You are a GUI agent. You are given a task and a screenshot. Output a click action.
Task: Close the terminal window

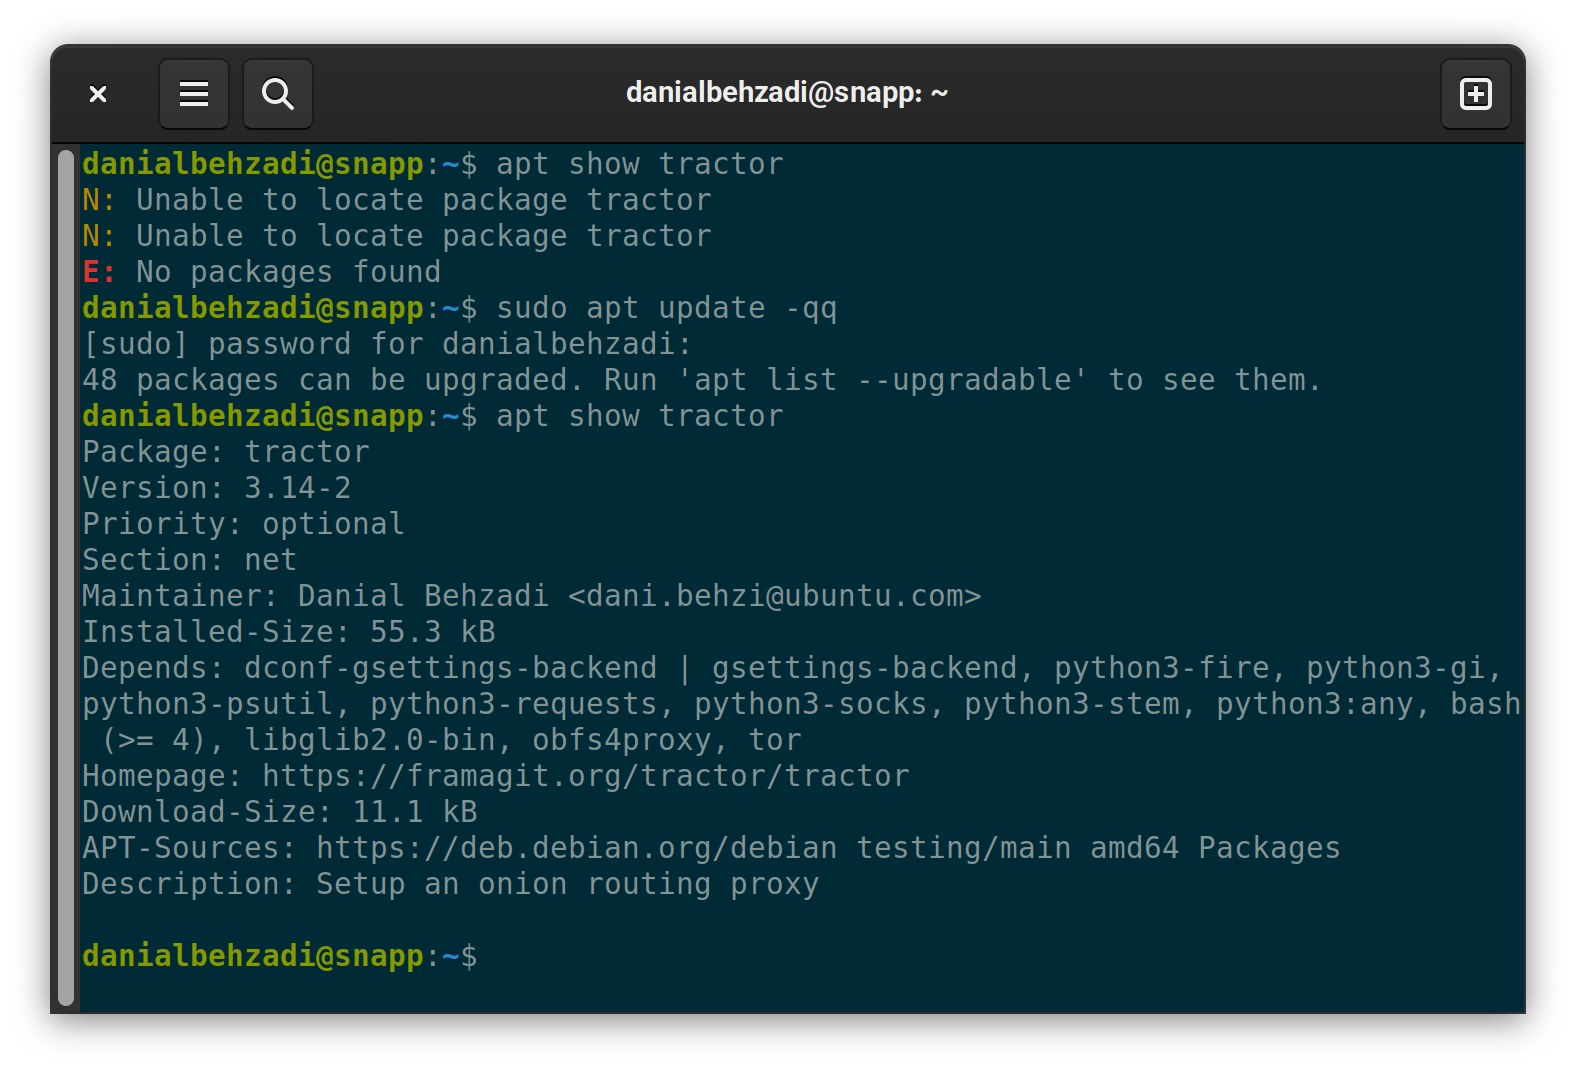(98, 94)
